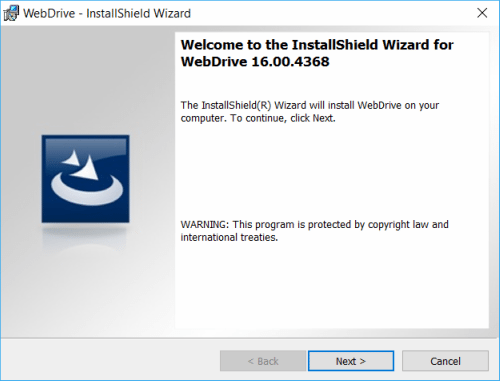Click the grey banner area above the logo
Screen dimensions: 500x381
point(87,80)
